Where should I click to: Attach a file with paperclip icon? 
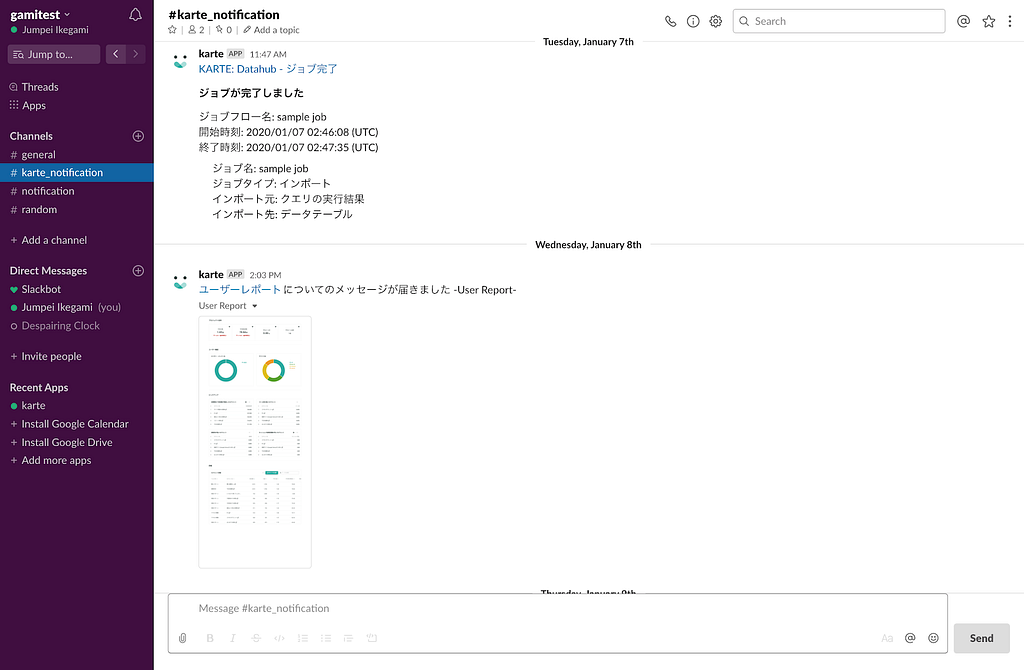point(182,638)
